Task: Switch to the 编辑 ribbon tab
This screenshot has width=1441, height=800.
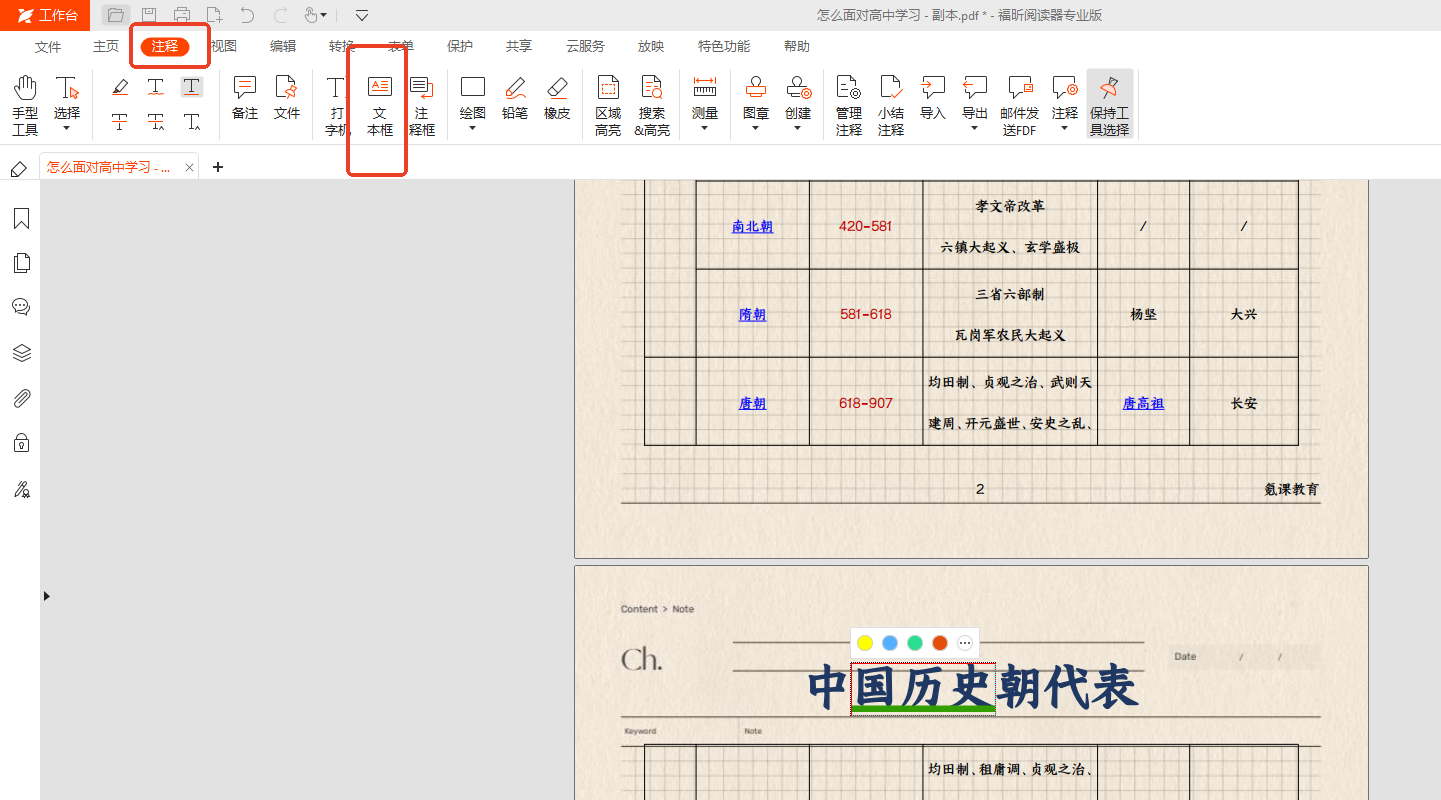Action: pyautogui.click(x=283, y=46)
